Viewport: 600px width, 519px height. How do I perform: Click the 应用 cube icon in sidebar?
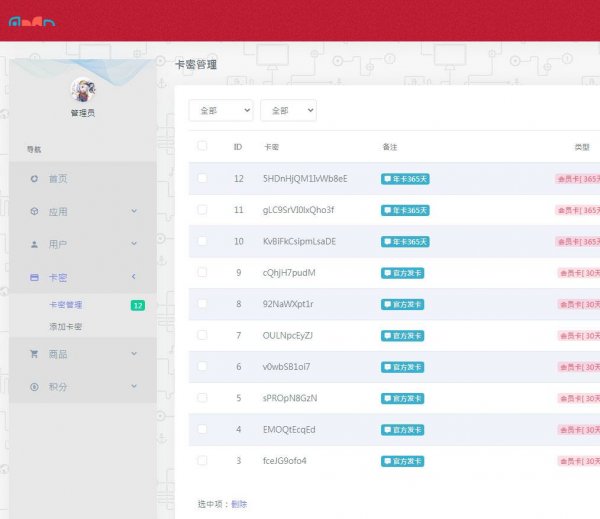(34, 211)
